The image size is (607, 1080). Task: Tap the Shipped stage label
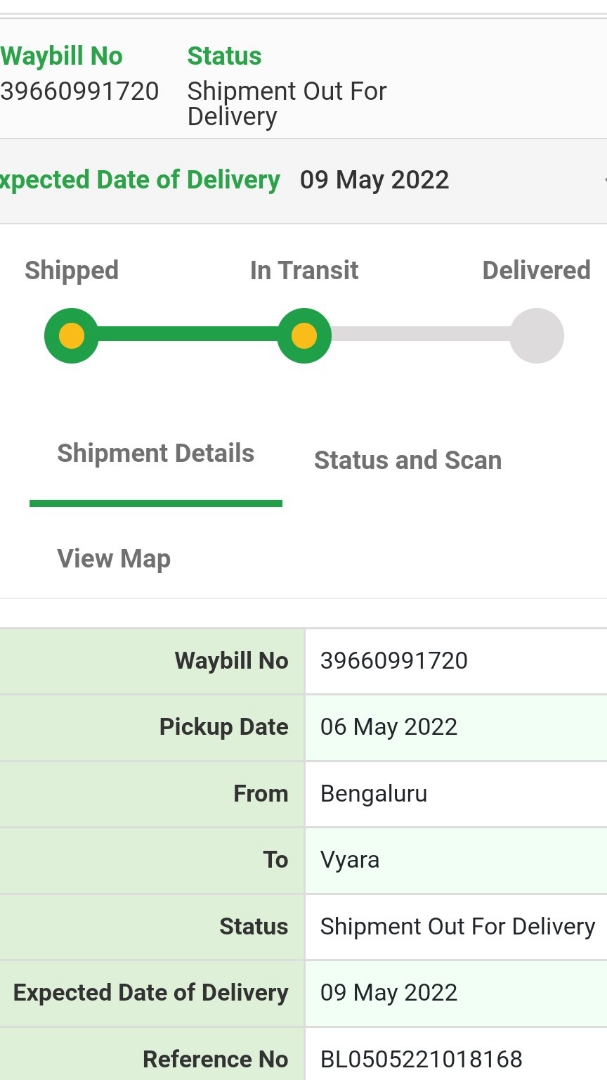(72, 271)
